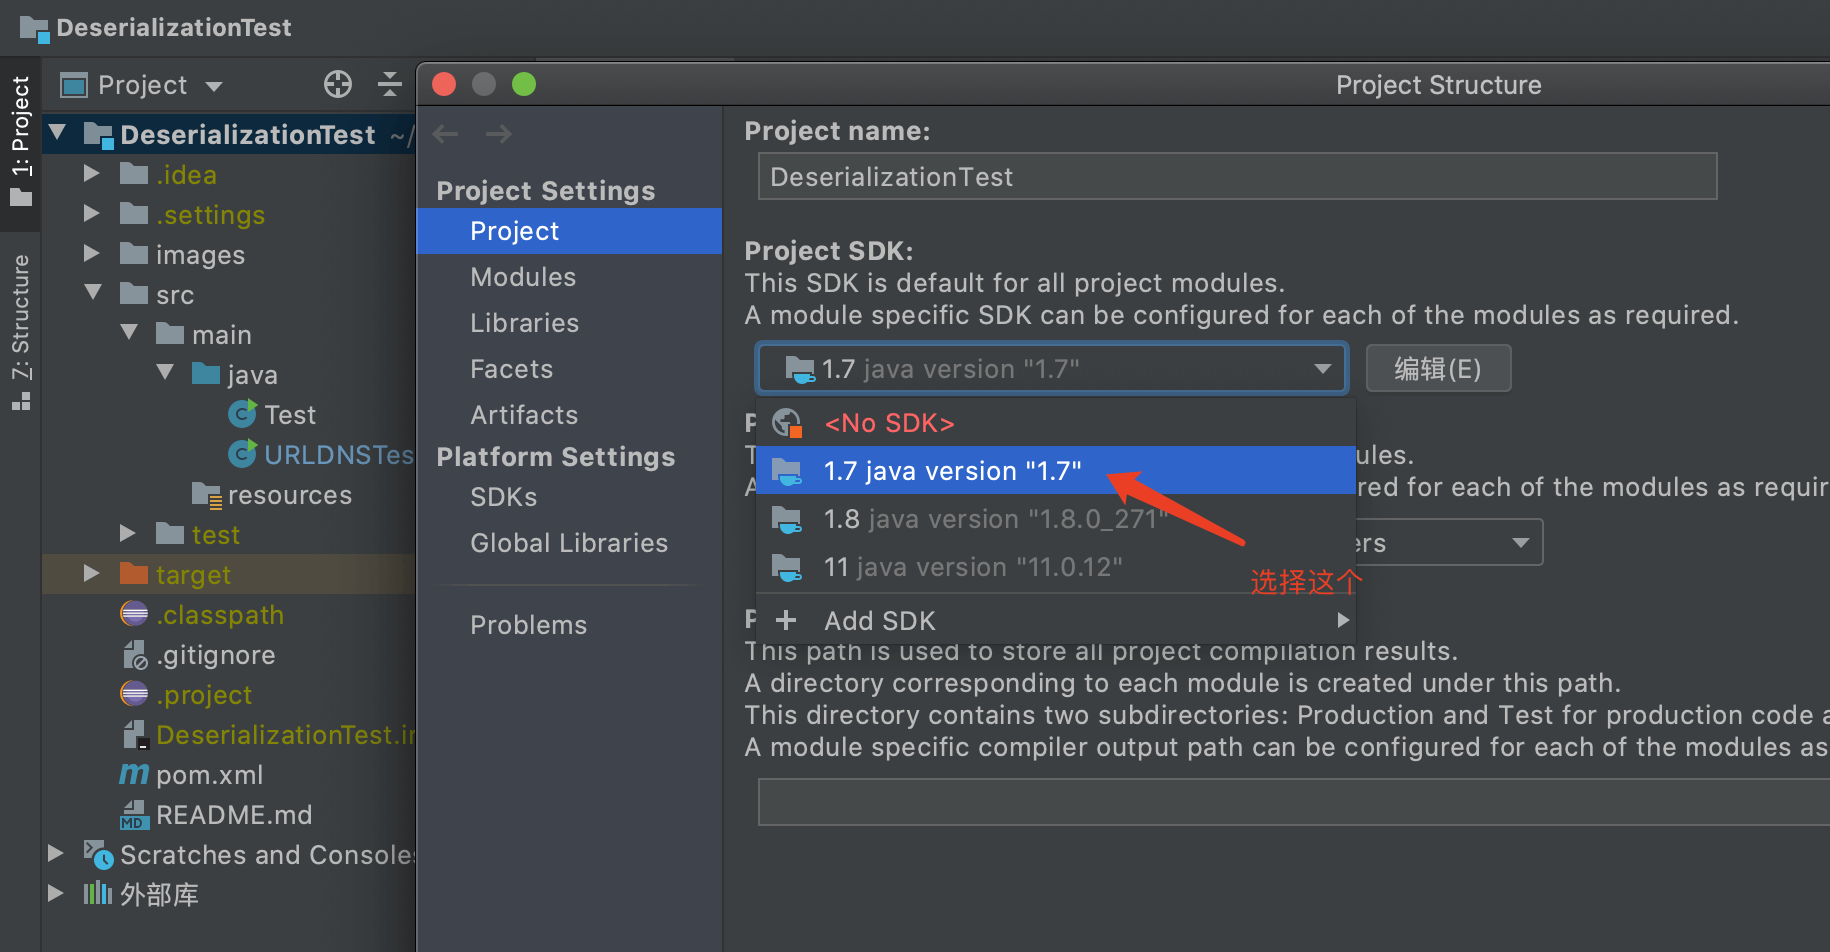Expand the 外部库 external libraries node
1830x952 pixels.
tap(56, 894)
